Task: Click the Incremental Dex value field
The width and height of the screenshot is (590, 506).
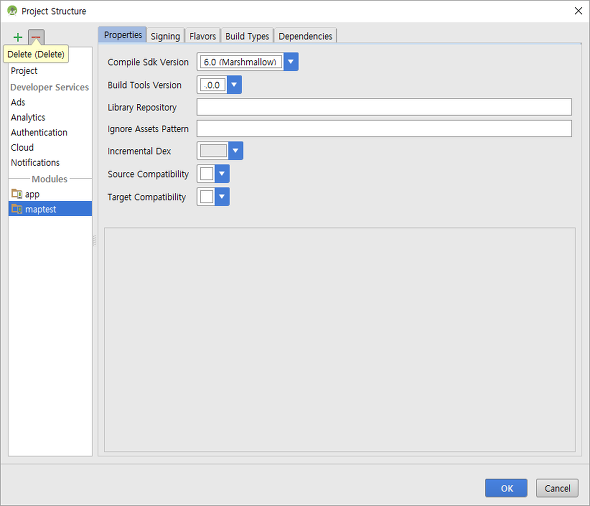Action: click(213, 151)
